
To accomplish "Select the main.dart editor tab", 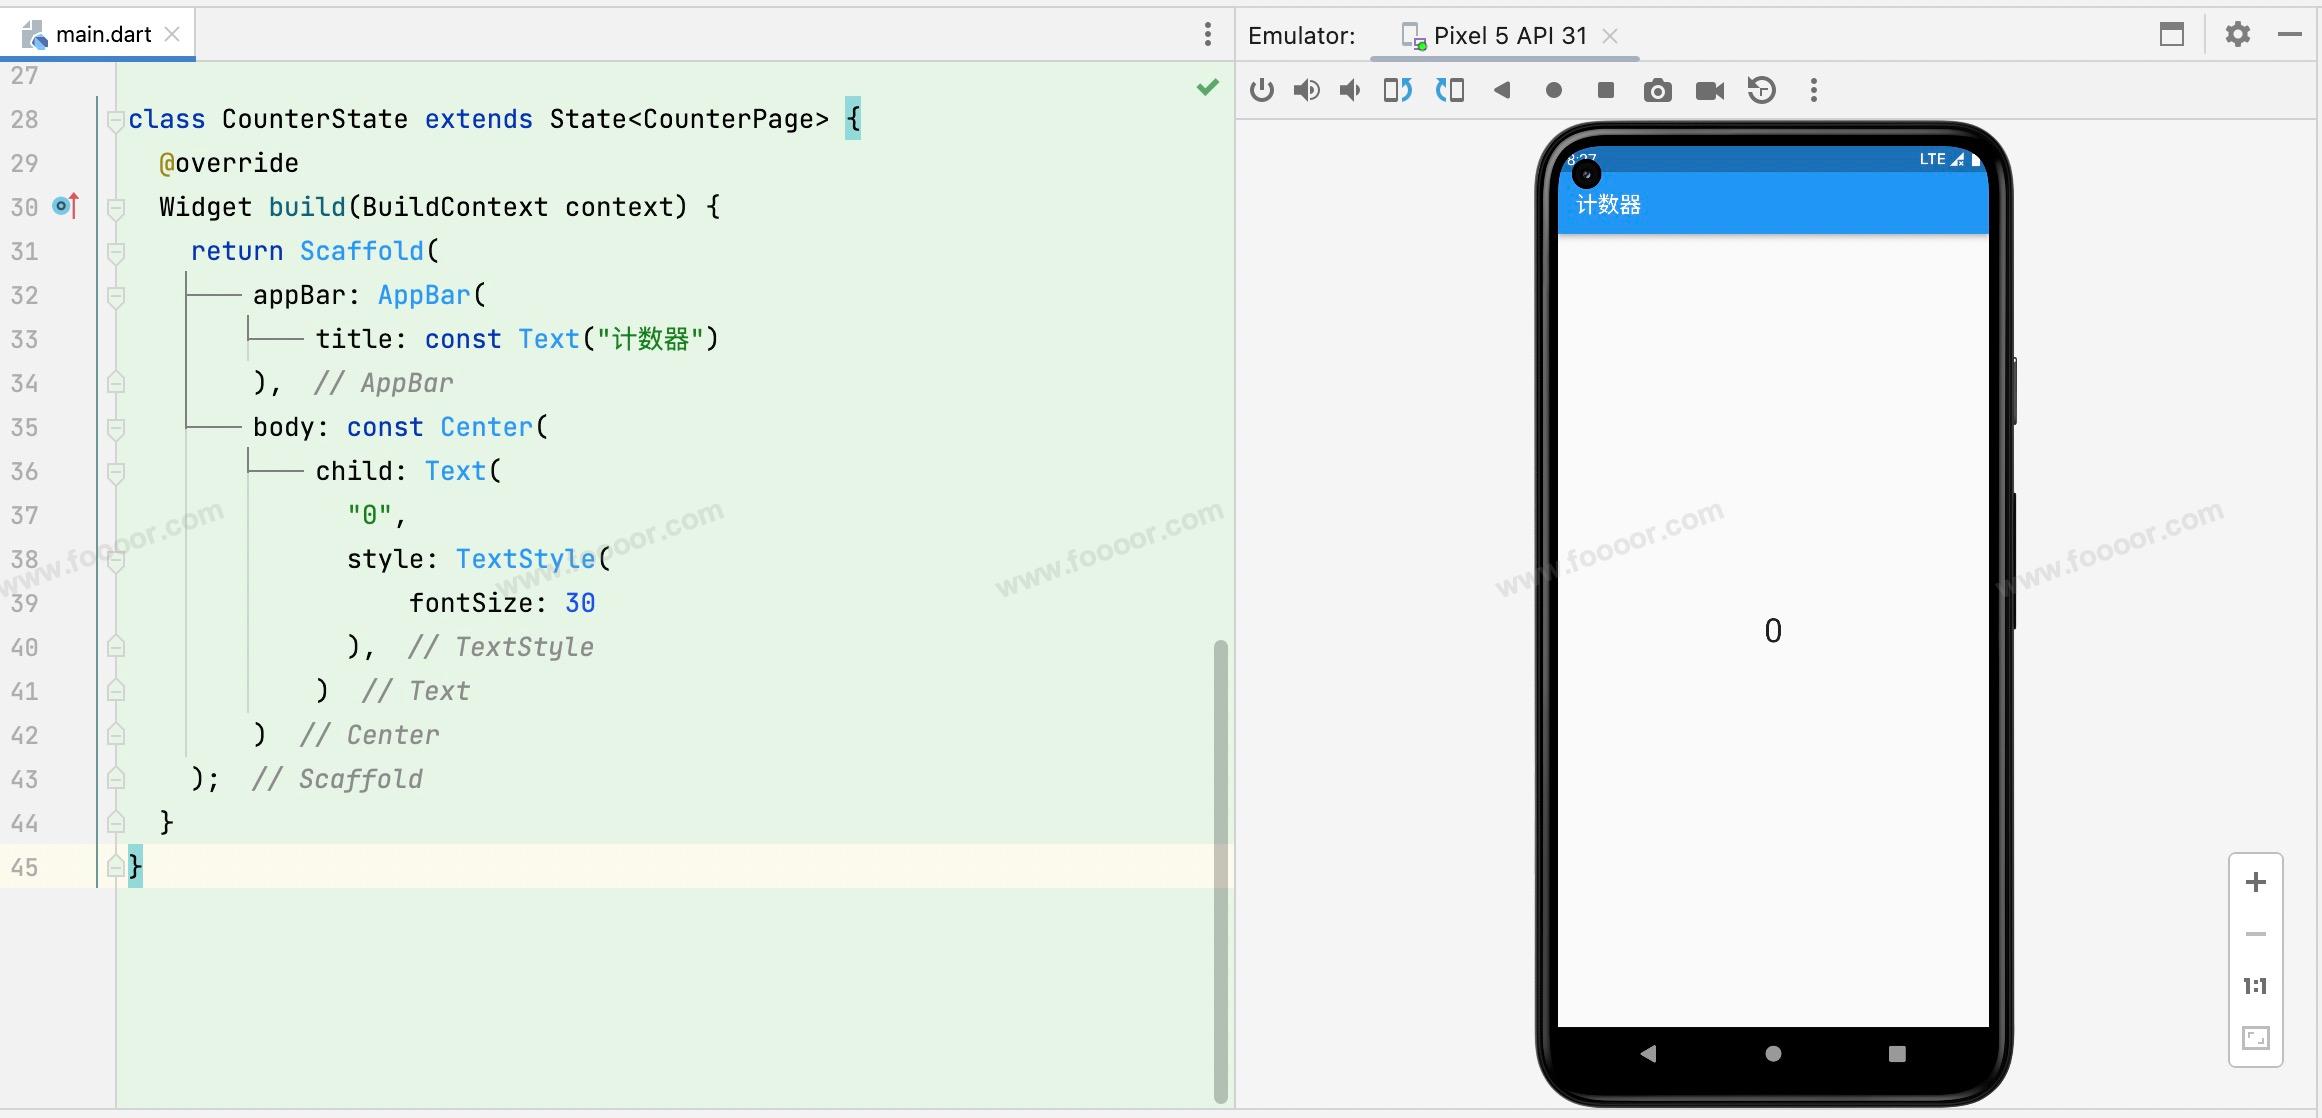I will pos(103,35).
